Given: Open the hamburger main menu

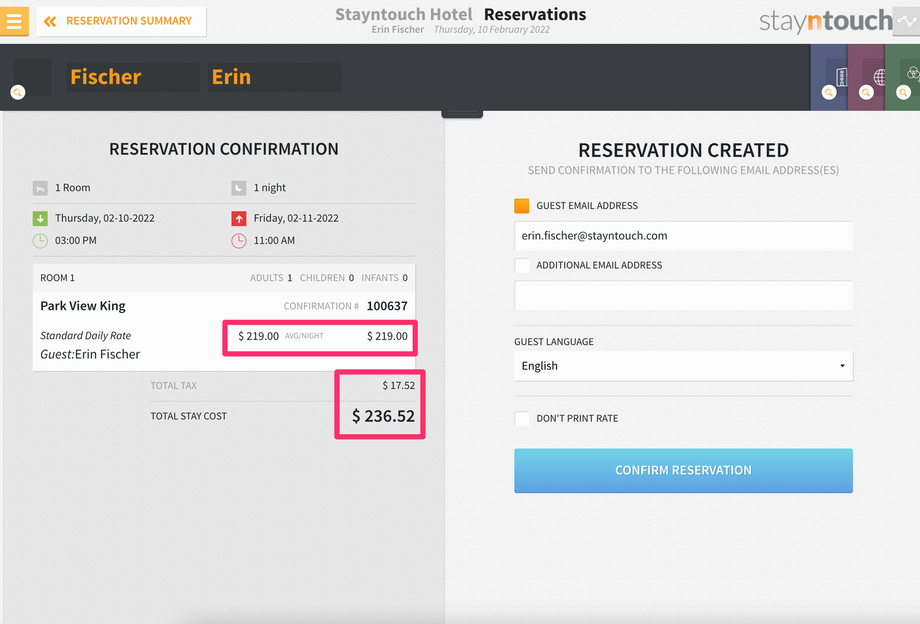Looking at the screenshot, I should click(14, 21).
